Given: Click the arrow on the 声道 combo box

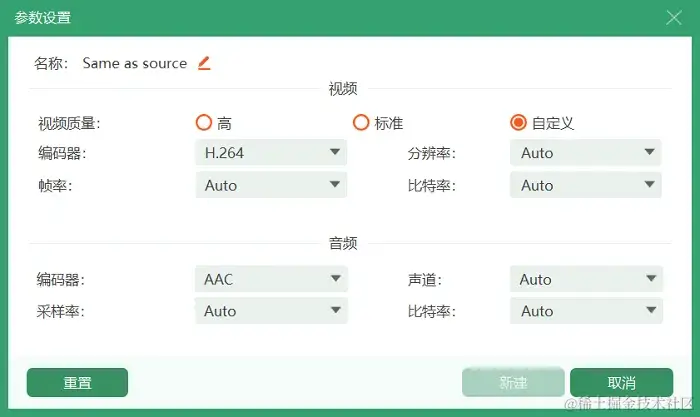Looking at the screenshot, I should 651,279.
